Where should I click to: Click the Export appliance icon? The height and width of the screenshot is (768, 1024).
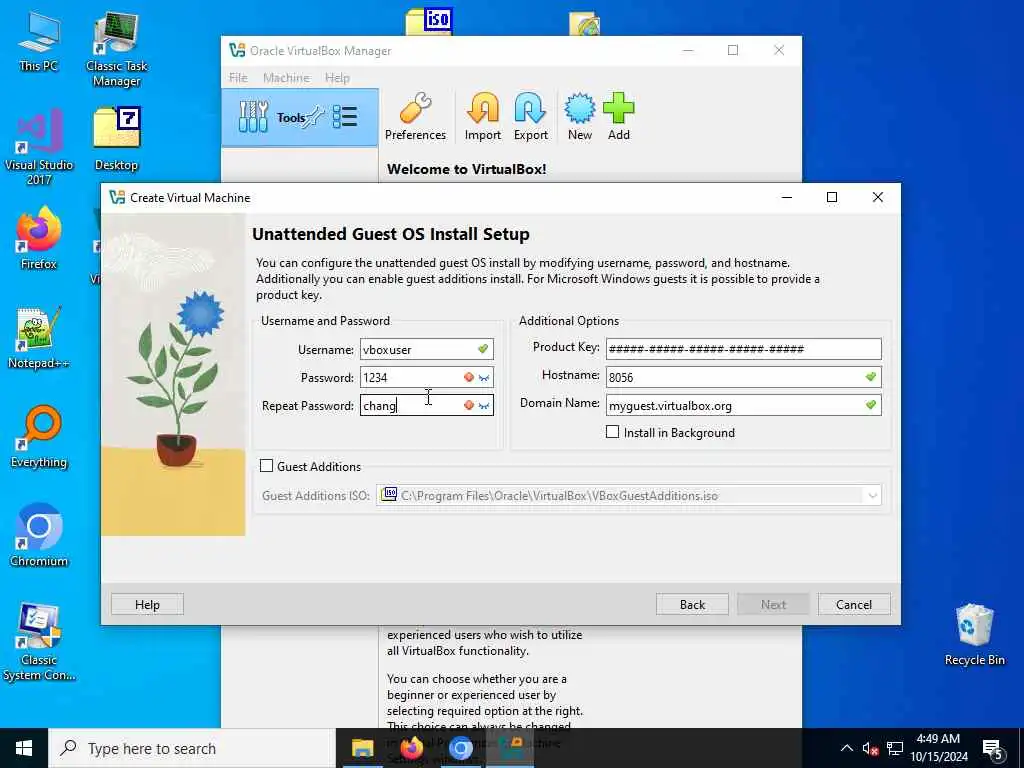tap(530, 117)
